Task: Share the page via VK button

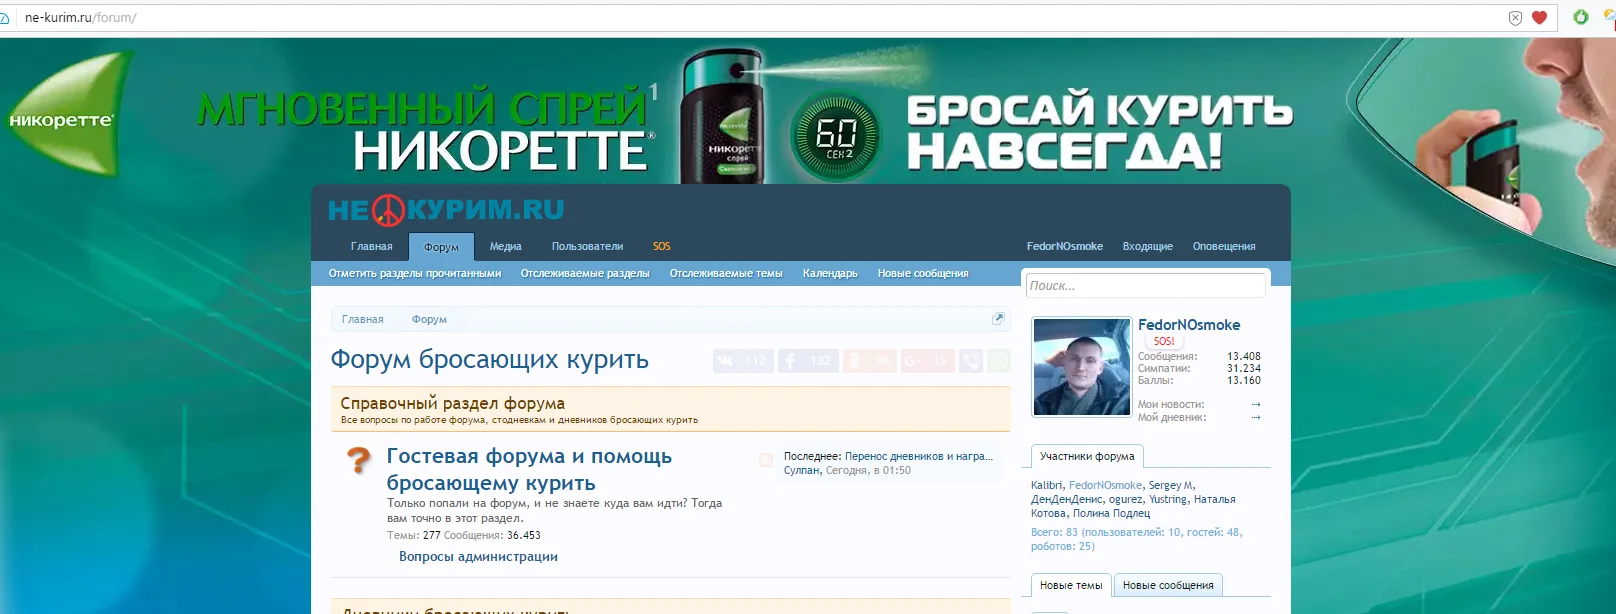Action: (743, 361)
